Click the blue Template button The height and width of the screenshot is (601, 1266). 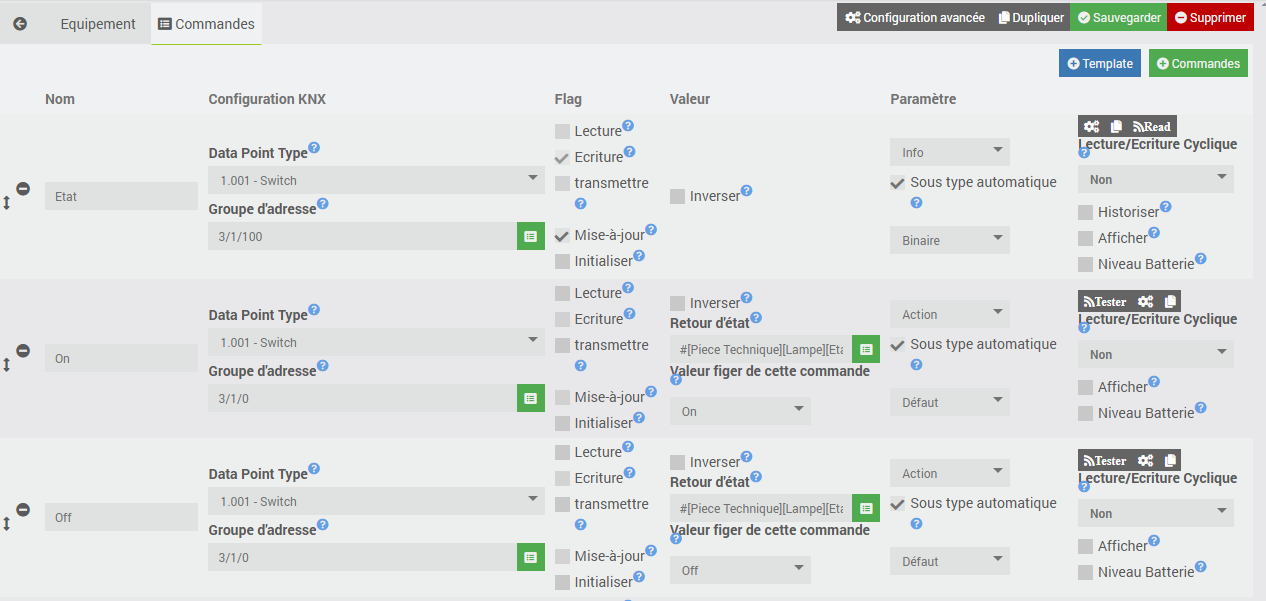click(x=1100, y=63)
